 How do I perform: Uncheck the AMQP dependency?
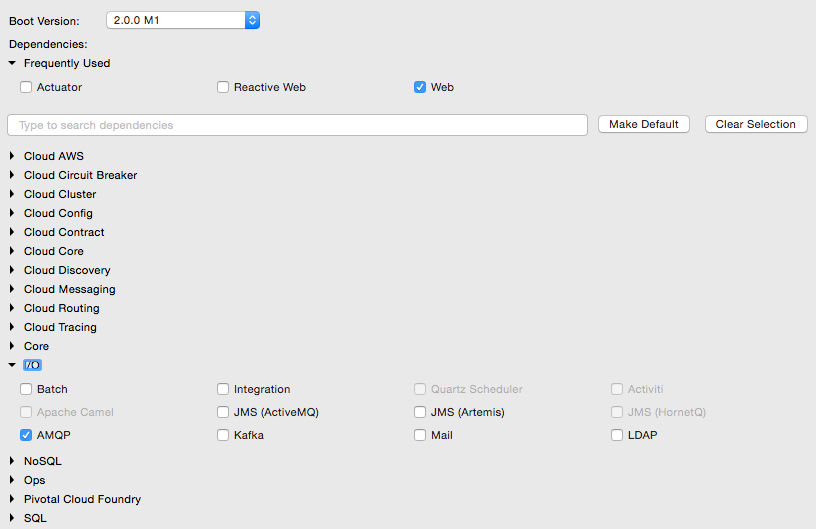(26, 435)
